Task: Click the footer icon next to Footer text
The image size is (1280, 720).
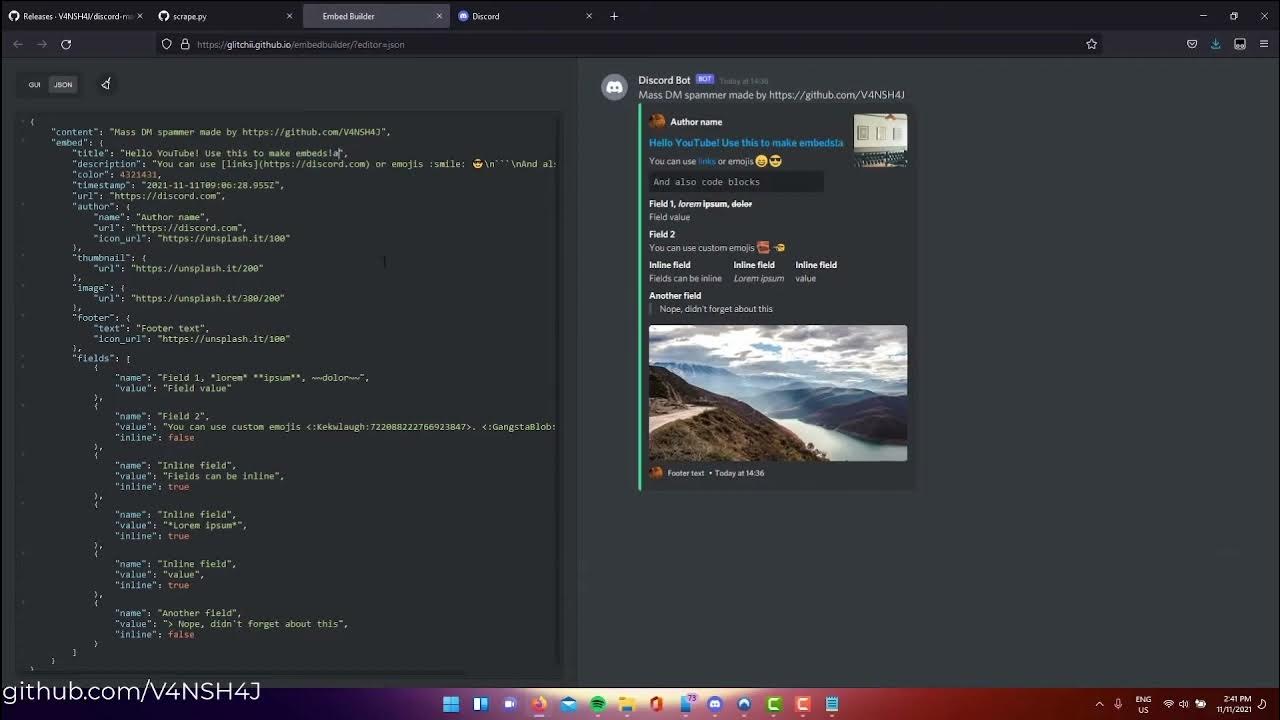Action: pyautogui.click(x=656, y=473)
